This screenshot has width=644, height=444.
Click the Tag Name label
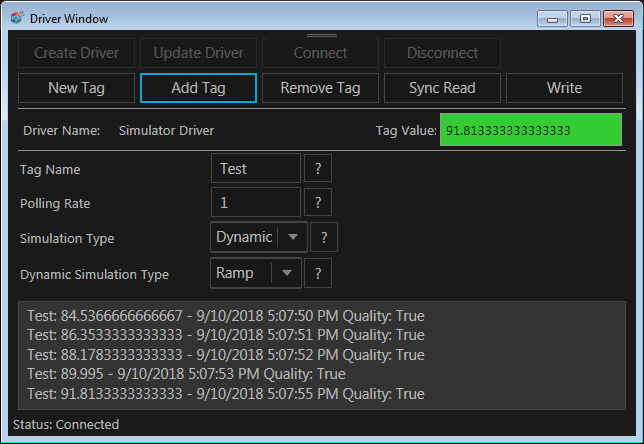click(50, 170)
